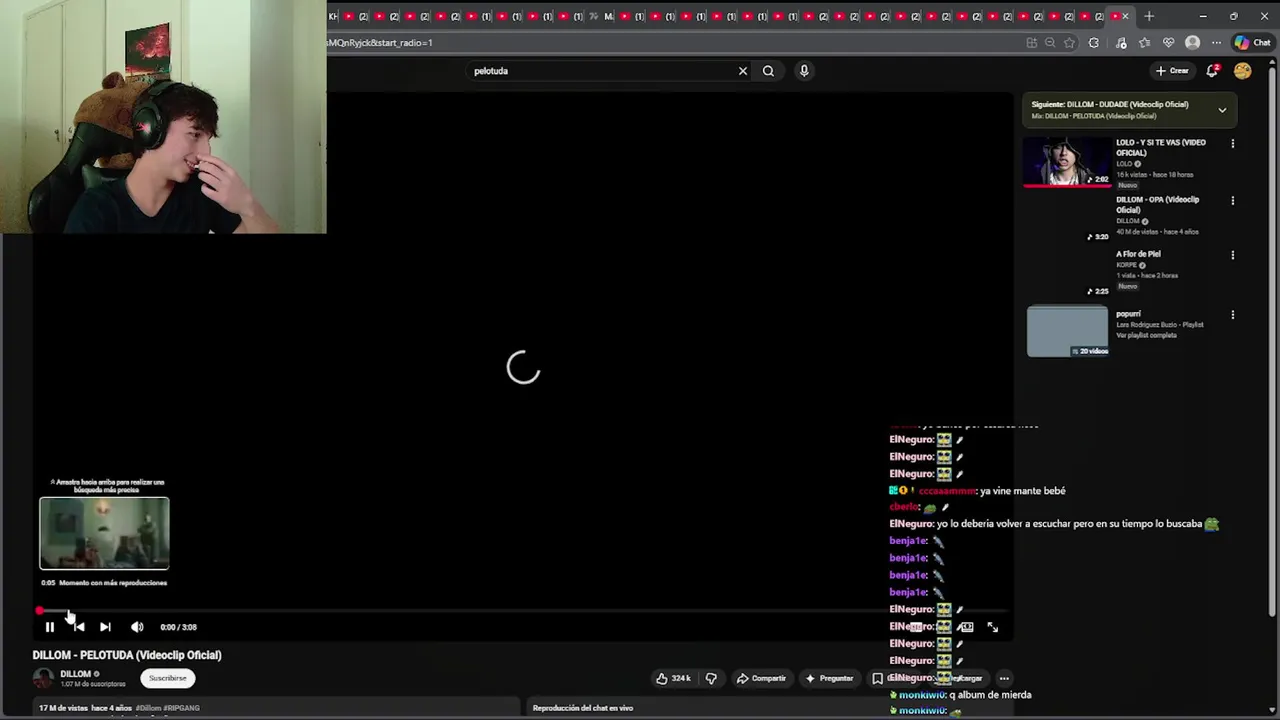
Task: Open options for 'DILLOM - OPA' video
Action: point(1232,201)
